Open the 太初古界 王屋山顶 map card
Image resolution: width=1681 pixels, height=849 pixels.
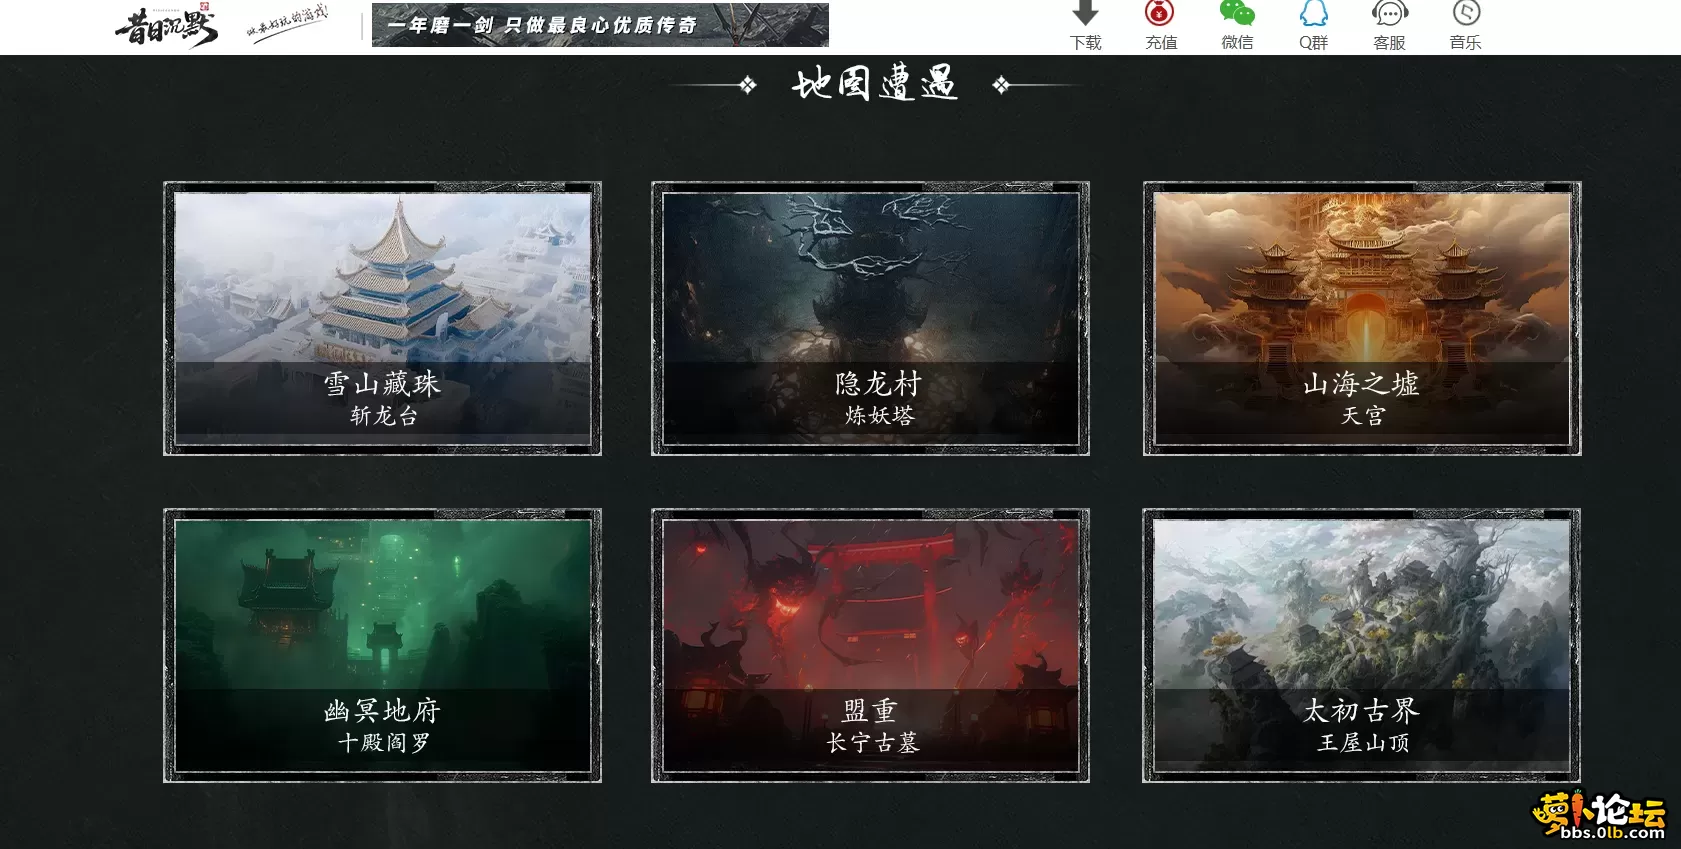pos(1362,645)
